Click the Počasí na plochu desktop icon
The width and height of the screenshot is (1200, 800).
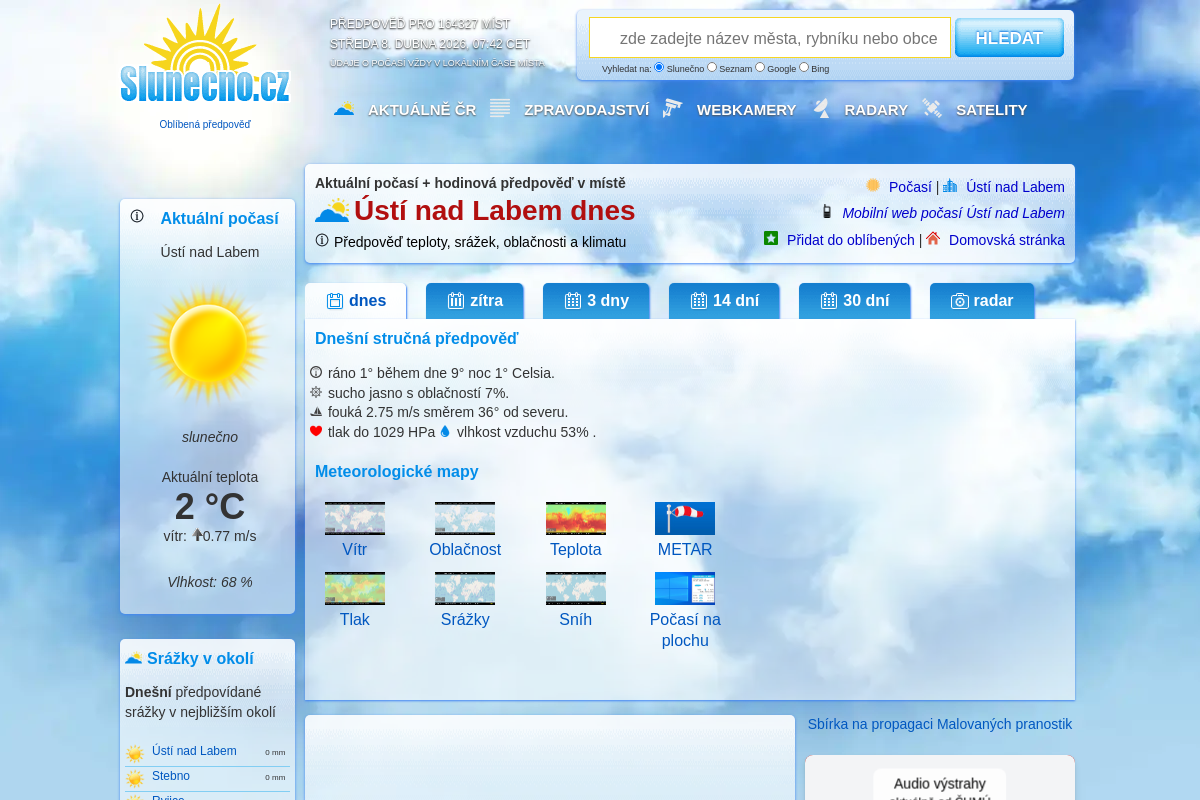coord(684,588)
